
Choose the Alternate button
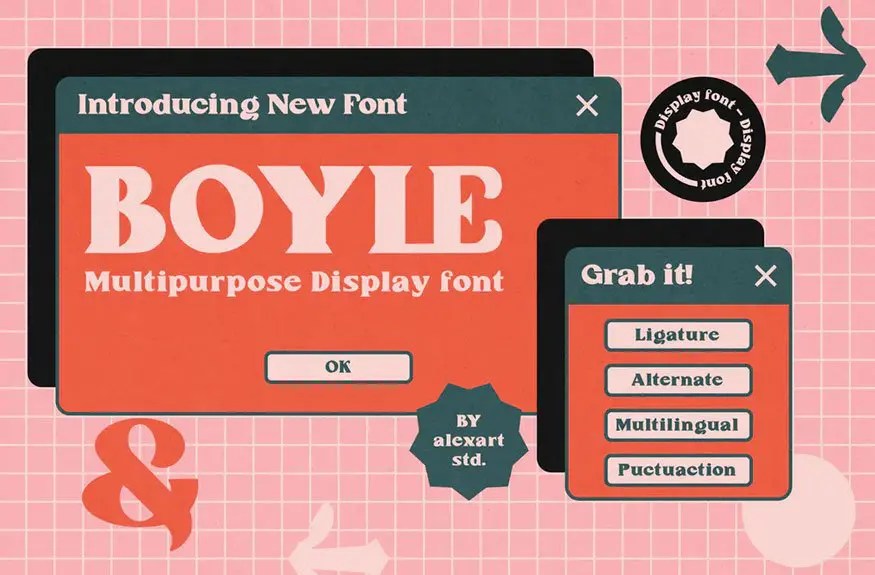(679, 380)
